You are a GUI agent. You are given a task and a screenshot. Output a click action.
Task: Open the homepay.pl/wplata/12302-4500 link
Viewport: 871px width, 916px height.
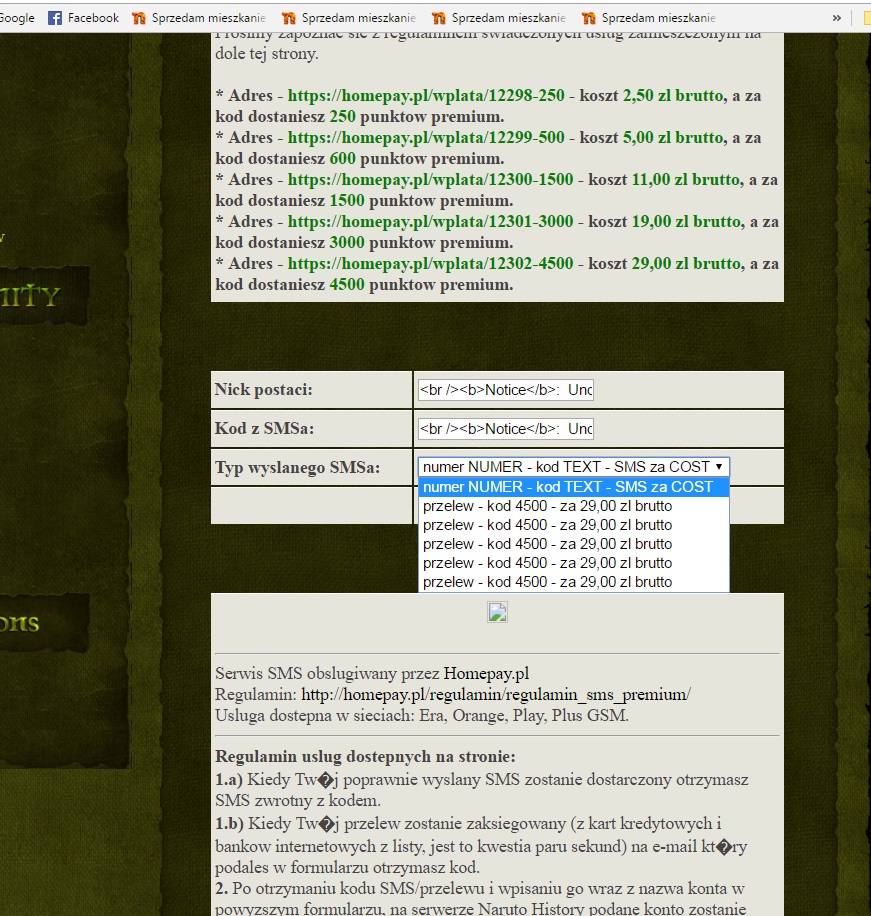point(431,263)
